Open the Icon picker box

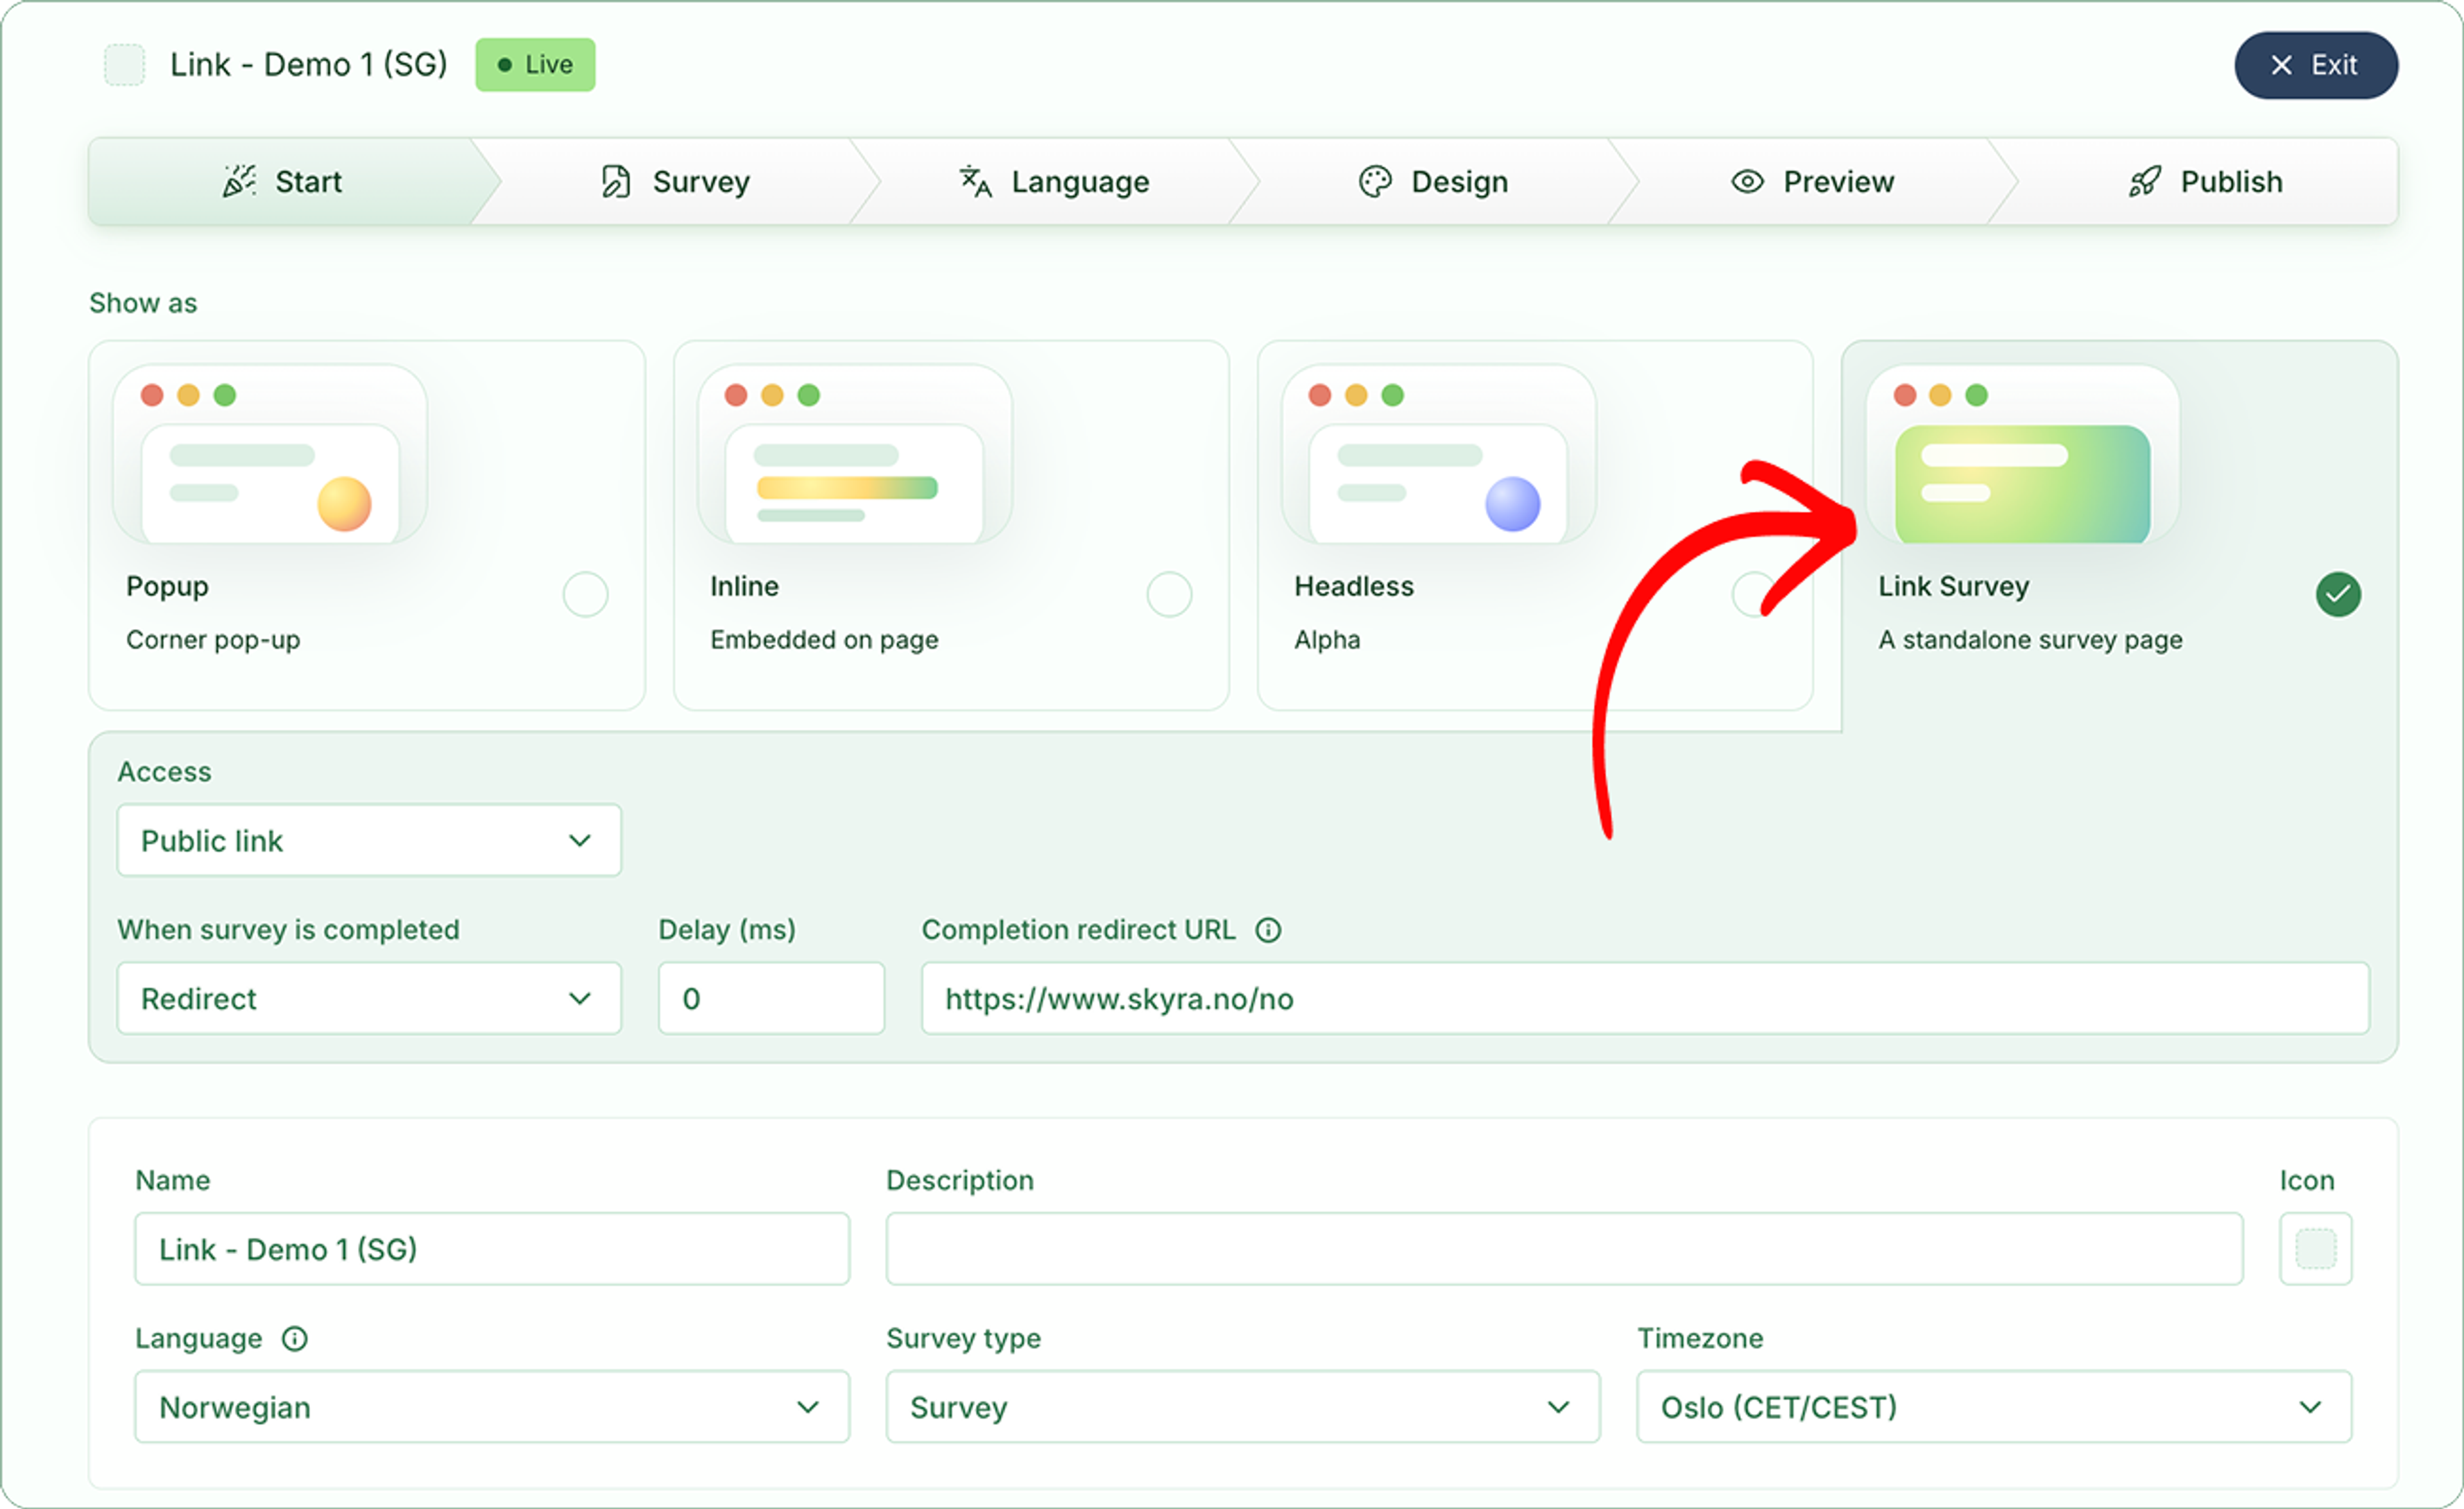click(x=2316, y=1249)
